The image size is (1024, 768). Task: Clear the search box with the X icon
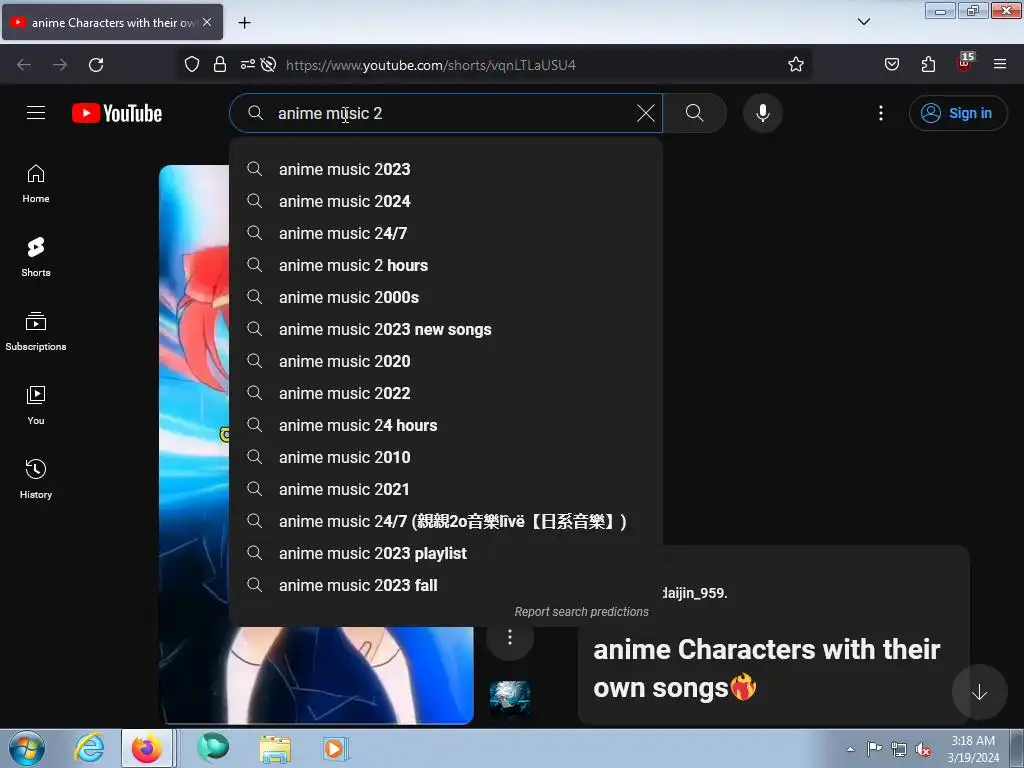click(645, 113)
